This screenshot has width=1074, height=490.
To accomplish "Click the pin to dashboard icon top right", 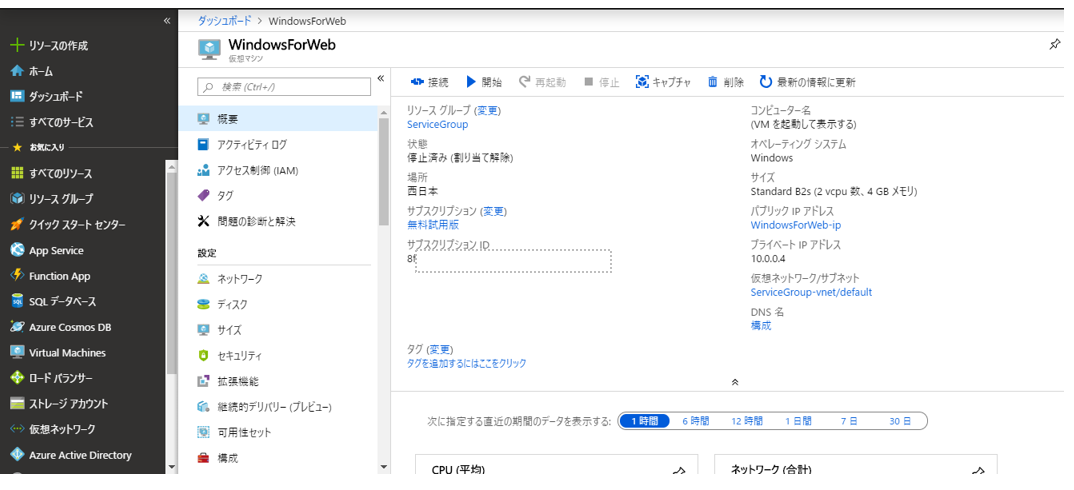I will (1055, 45).
